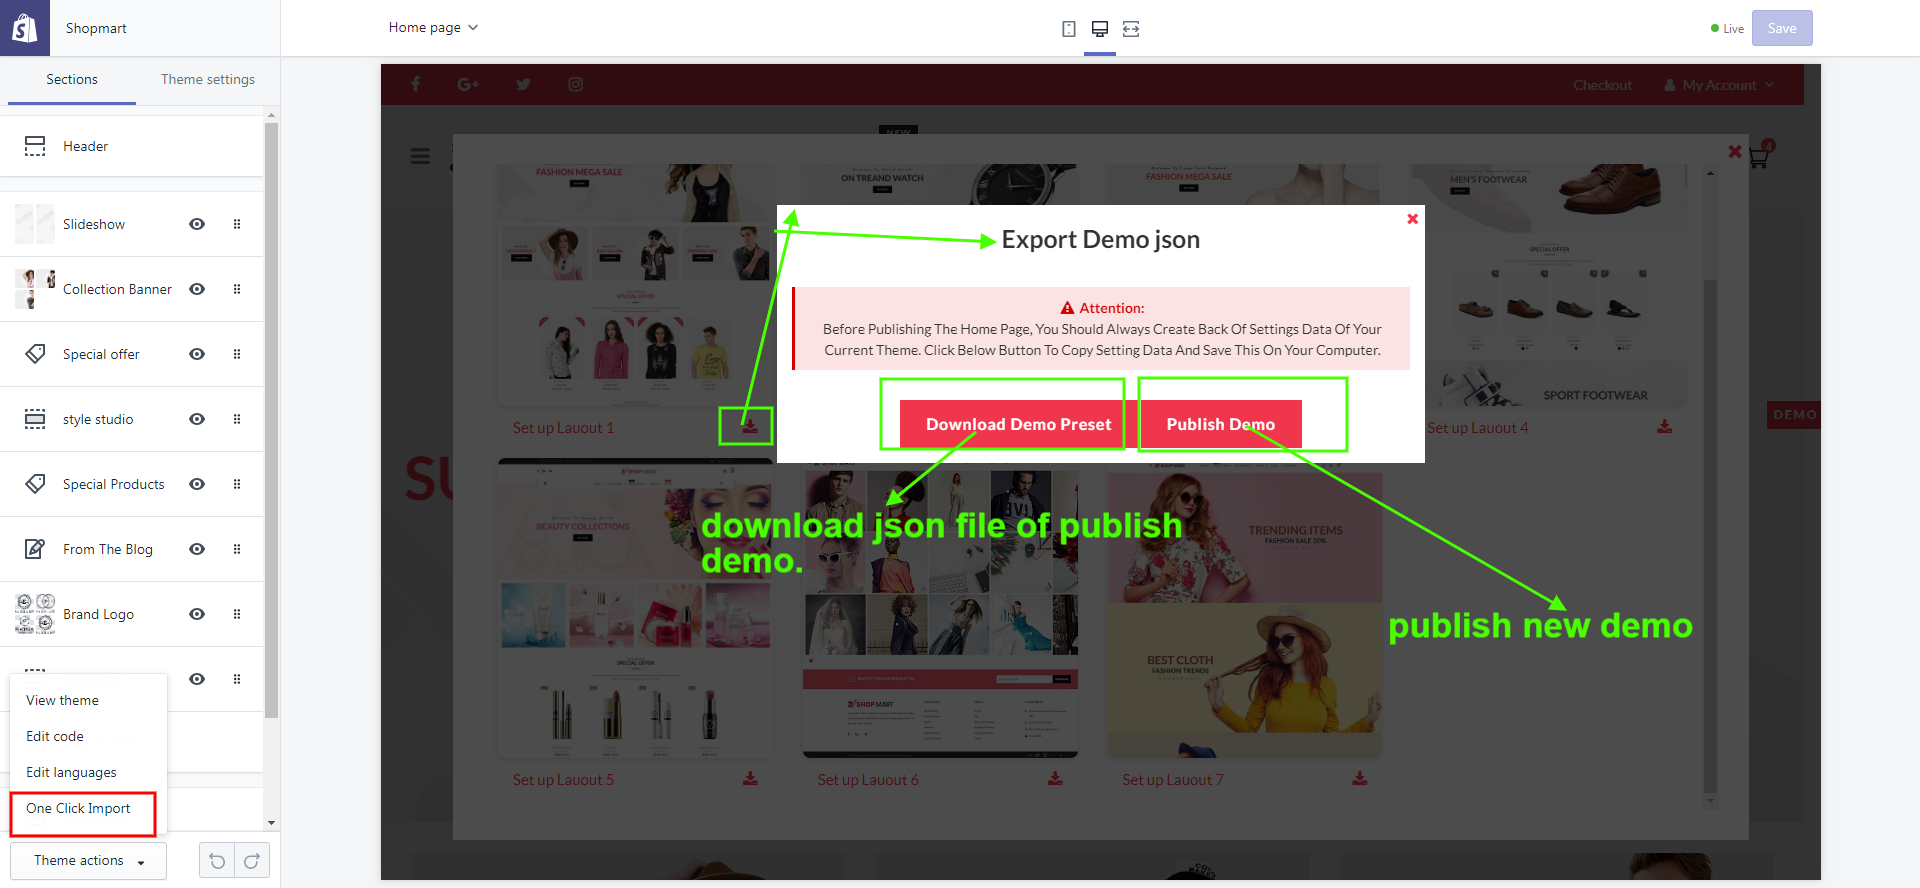Viewport: 1920px width, 888px height.
Task: Switch to mobile preview icon
Action: [x=1068, y=29]
